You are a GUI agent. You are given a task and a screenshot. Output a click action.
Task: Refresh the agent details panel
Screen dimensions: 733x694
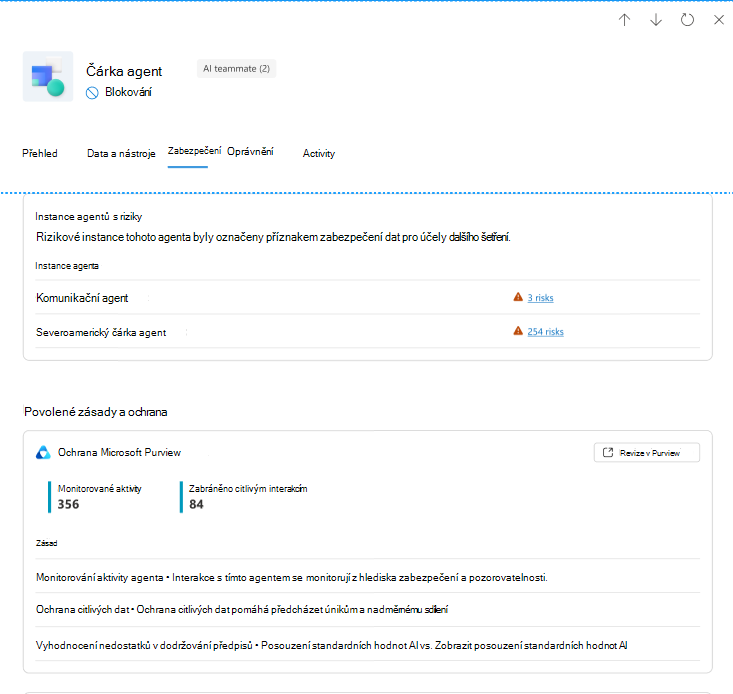[687, 20]
